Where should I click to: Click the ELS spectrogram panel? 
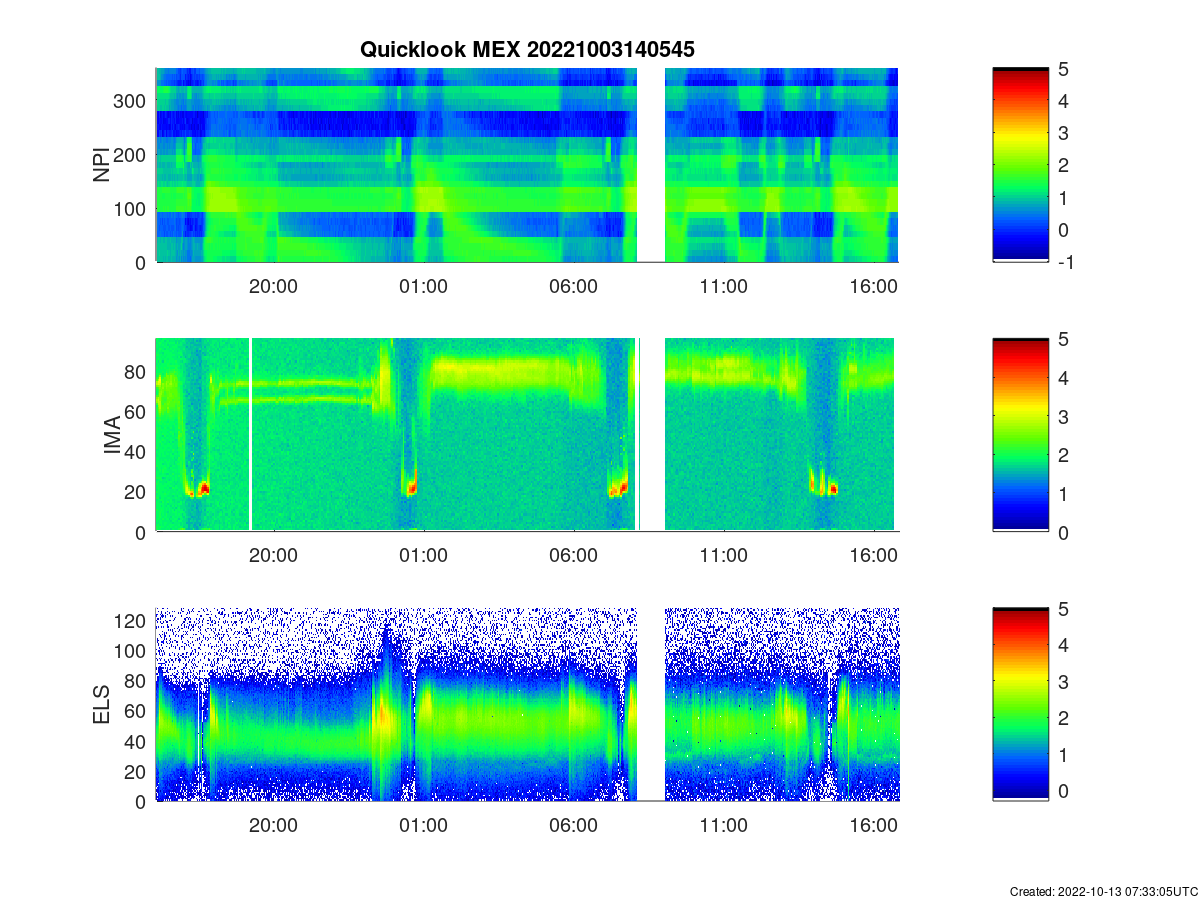(x=527, y=704)
